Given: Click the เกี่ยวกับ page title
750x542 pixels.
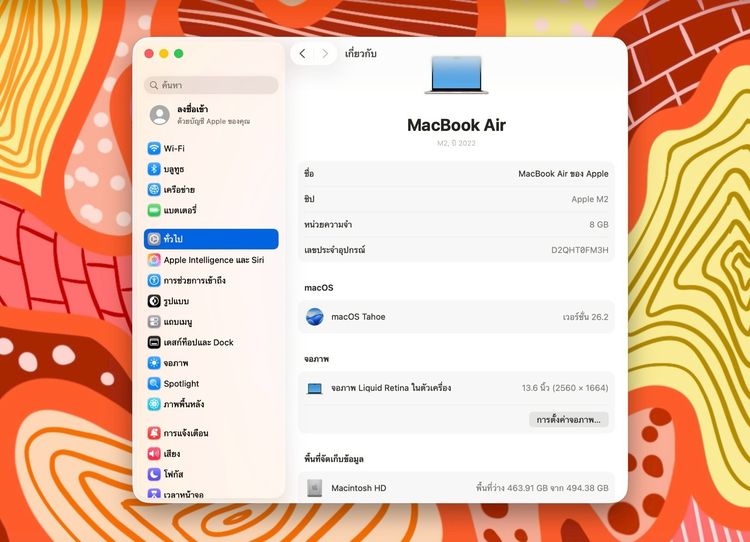Looking at the screenshot, I should click(x=361, y=54).
